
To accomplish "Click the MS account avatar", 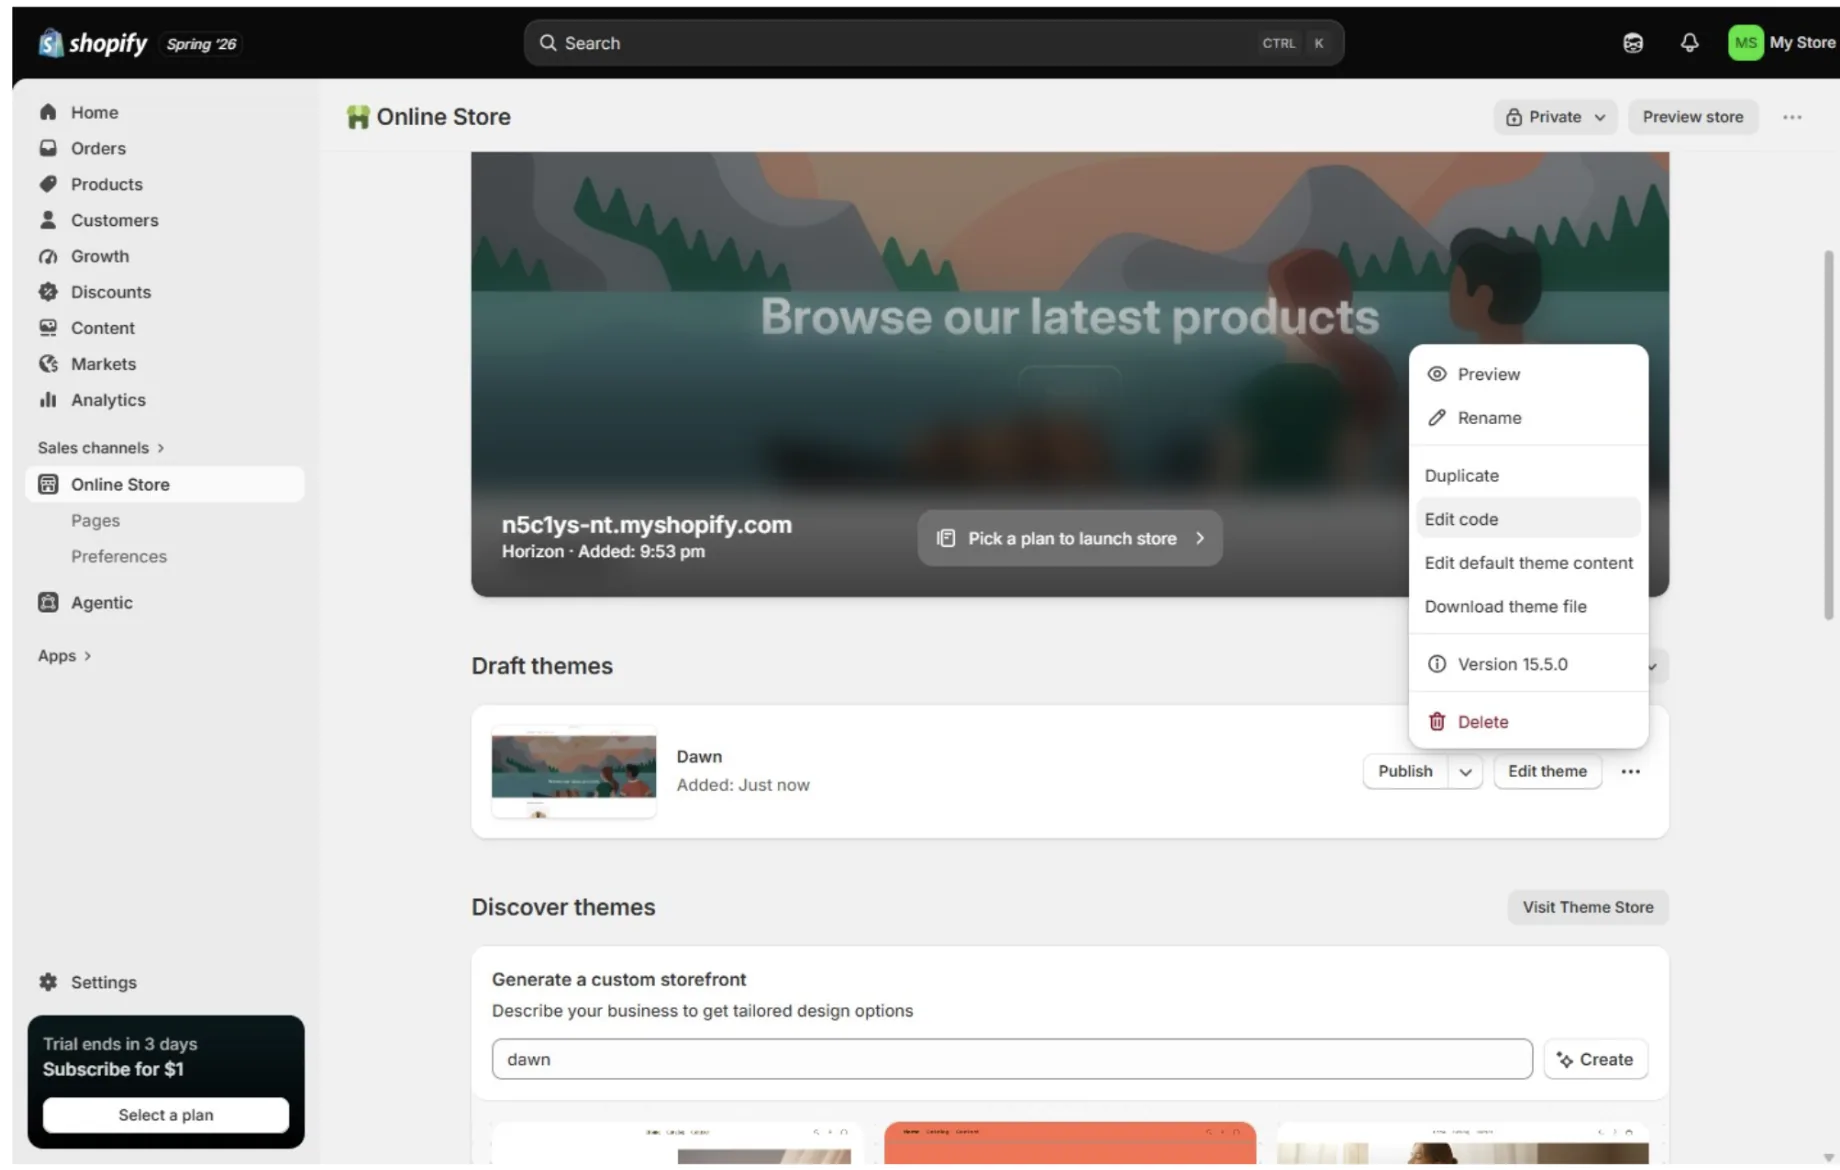I will point(1745,43).
